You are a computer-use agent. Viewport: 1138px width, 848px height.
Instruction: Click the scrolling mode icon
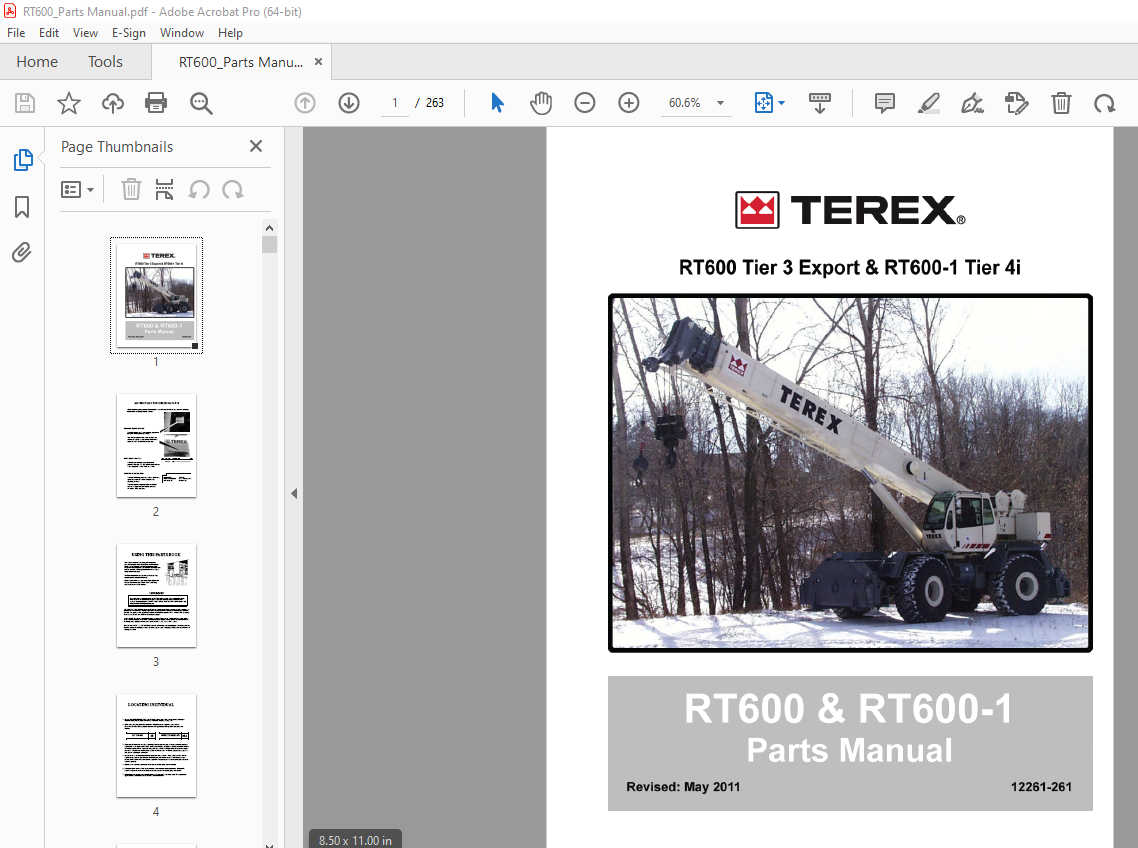(819, 103)
